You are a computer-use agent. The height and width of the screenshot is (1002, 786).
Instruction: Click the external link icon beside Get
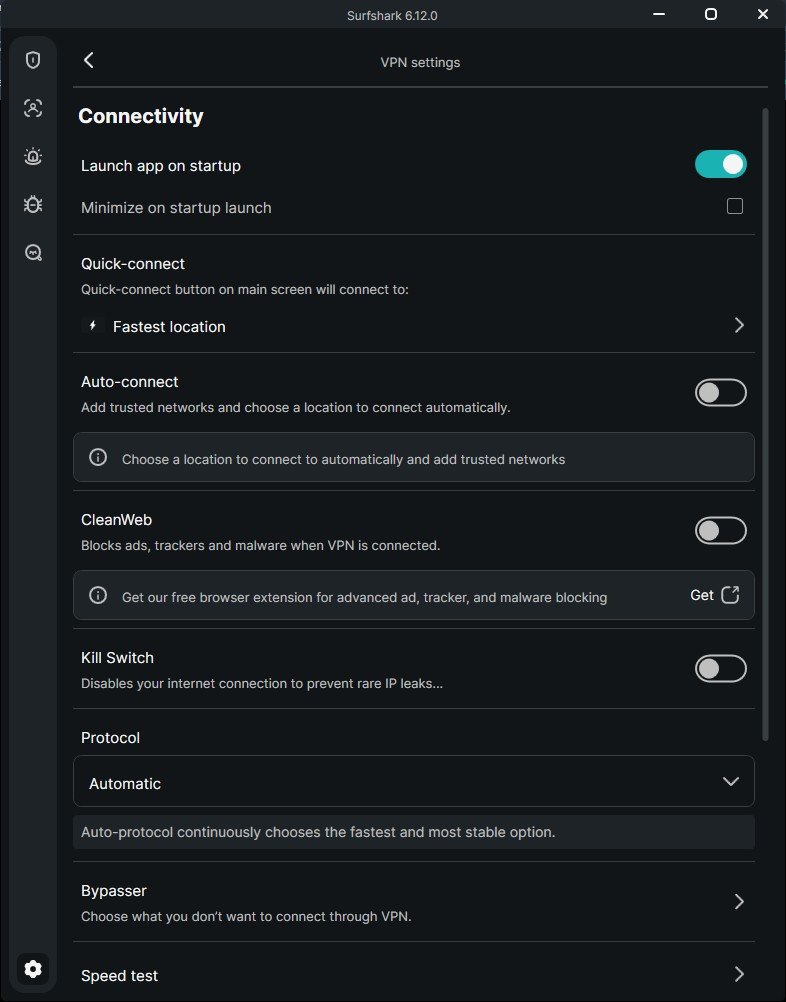click(x=730, y=595)
